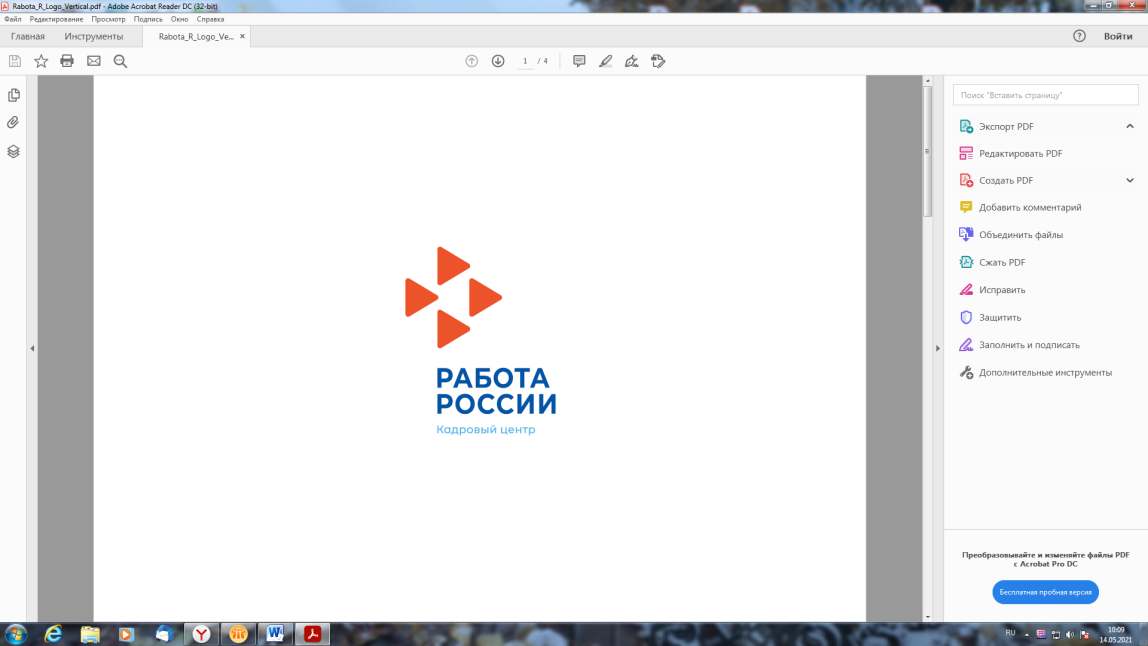Select the Rabota_R_Logo_Ve... document tab
Viewport: 1148px width, 646px height.
point(195,37)
